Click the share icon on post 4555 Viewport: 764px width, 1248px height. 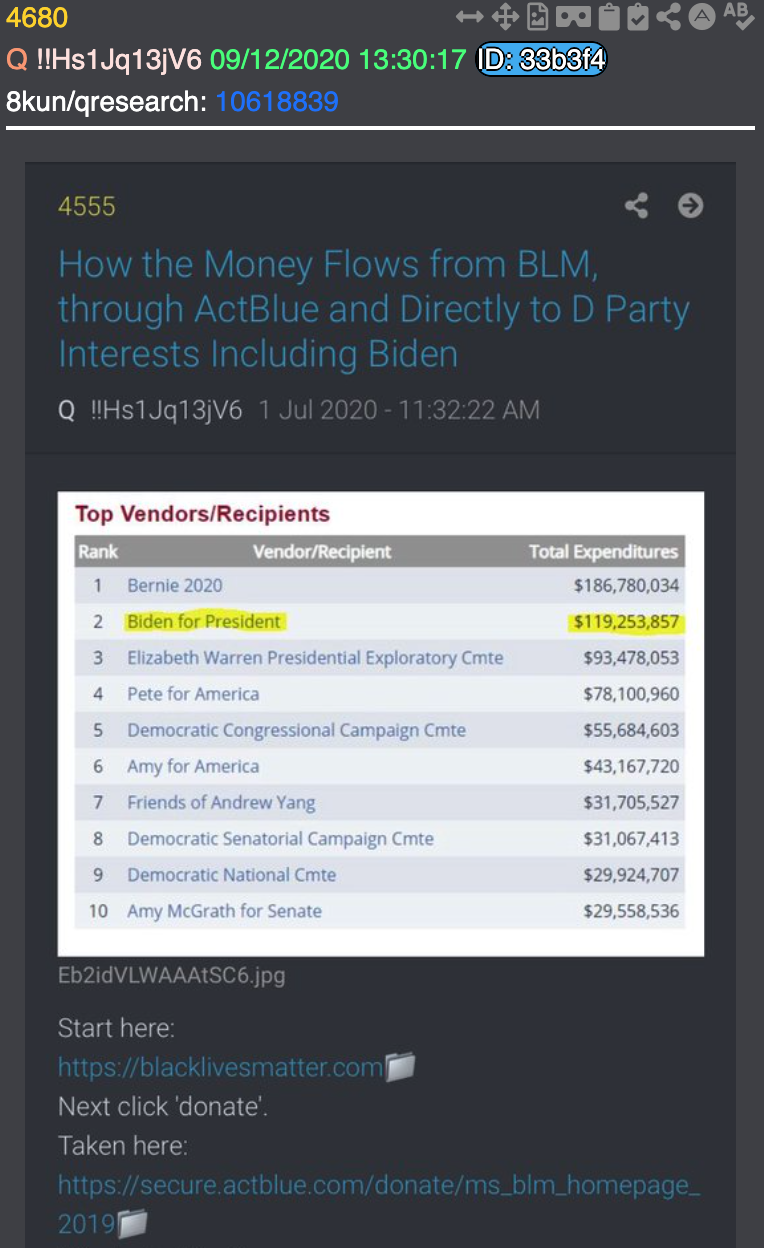coord(636,206)
